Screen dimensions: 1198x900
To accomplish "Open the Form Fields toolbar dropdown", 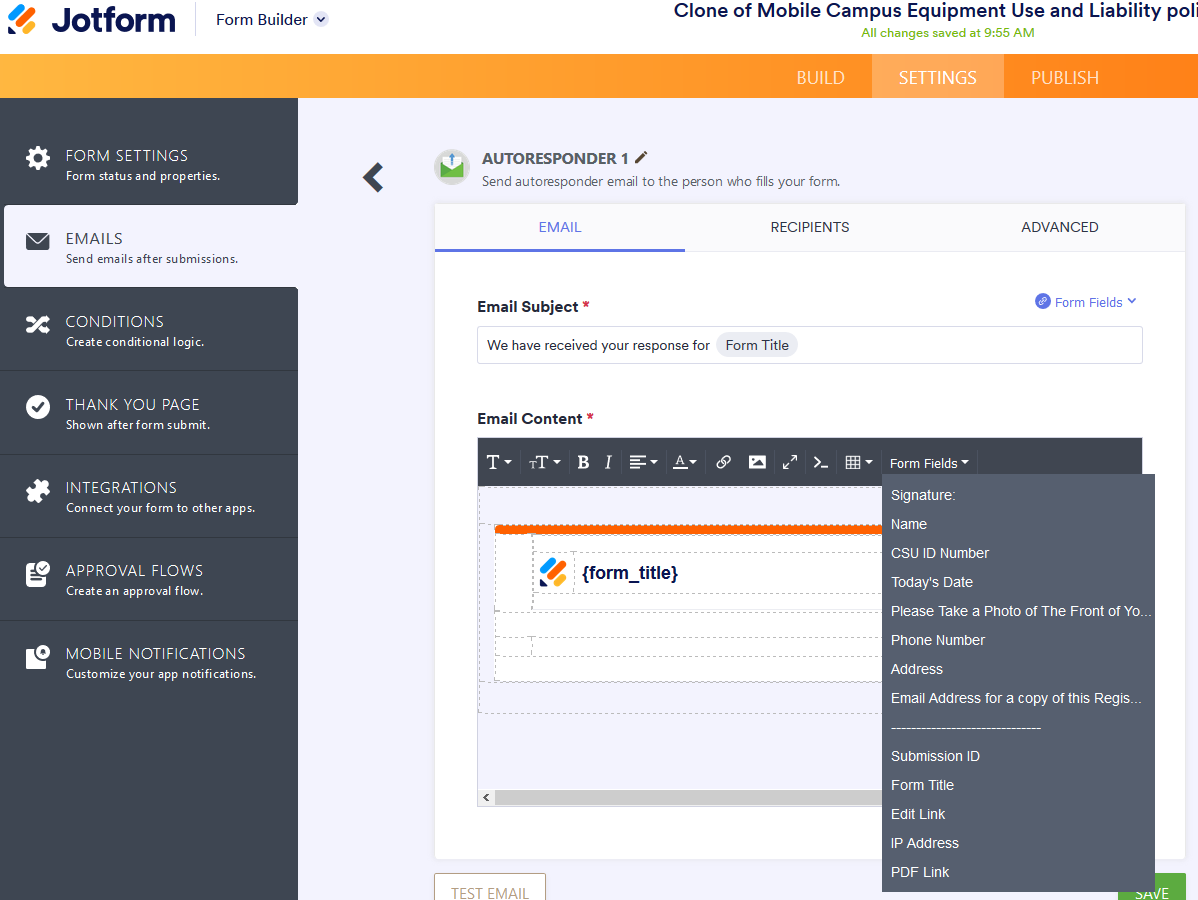I will (x=928, y=462).
